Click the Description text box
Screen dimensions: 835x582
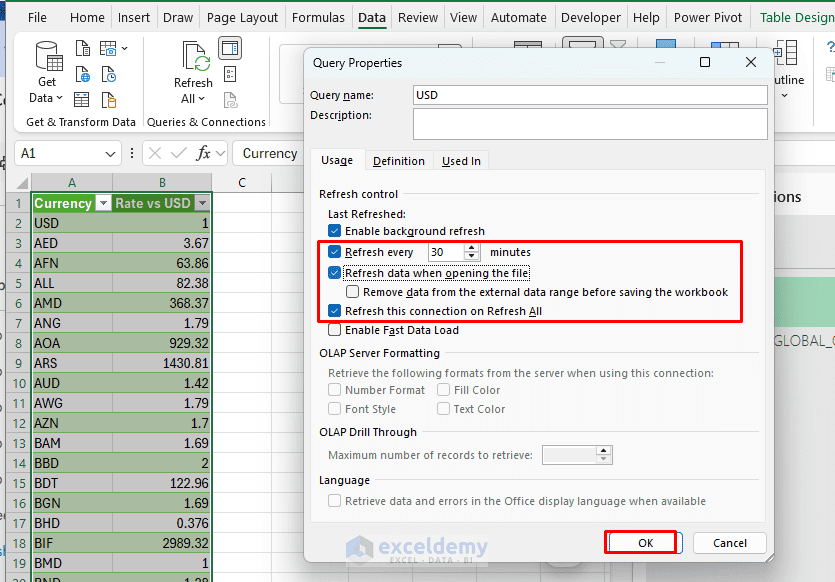[x=590, y=124]
